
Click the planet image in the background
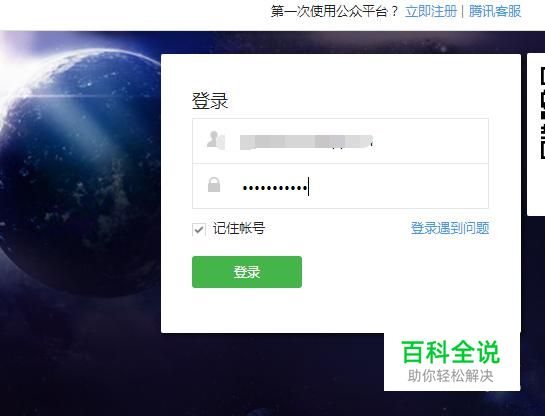click(80, 172)
